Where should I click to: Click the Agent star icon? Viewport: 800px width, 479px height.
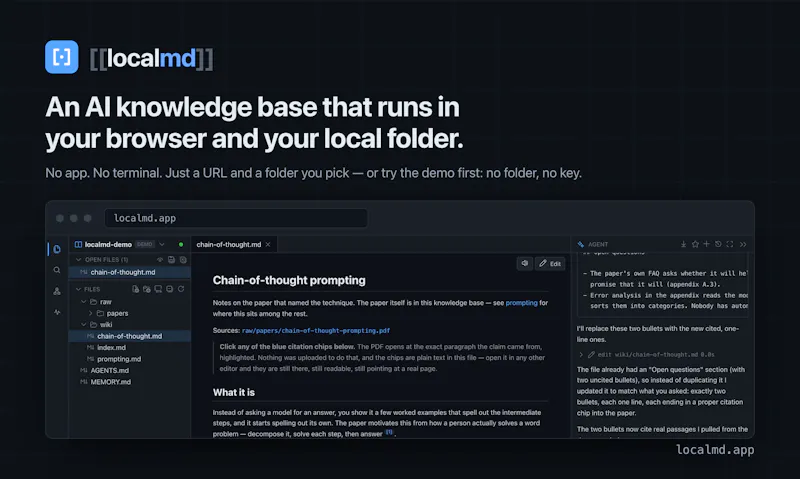tap(695, 244)
